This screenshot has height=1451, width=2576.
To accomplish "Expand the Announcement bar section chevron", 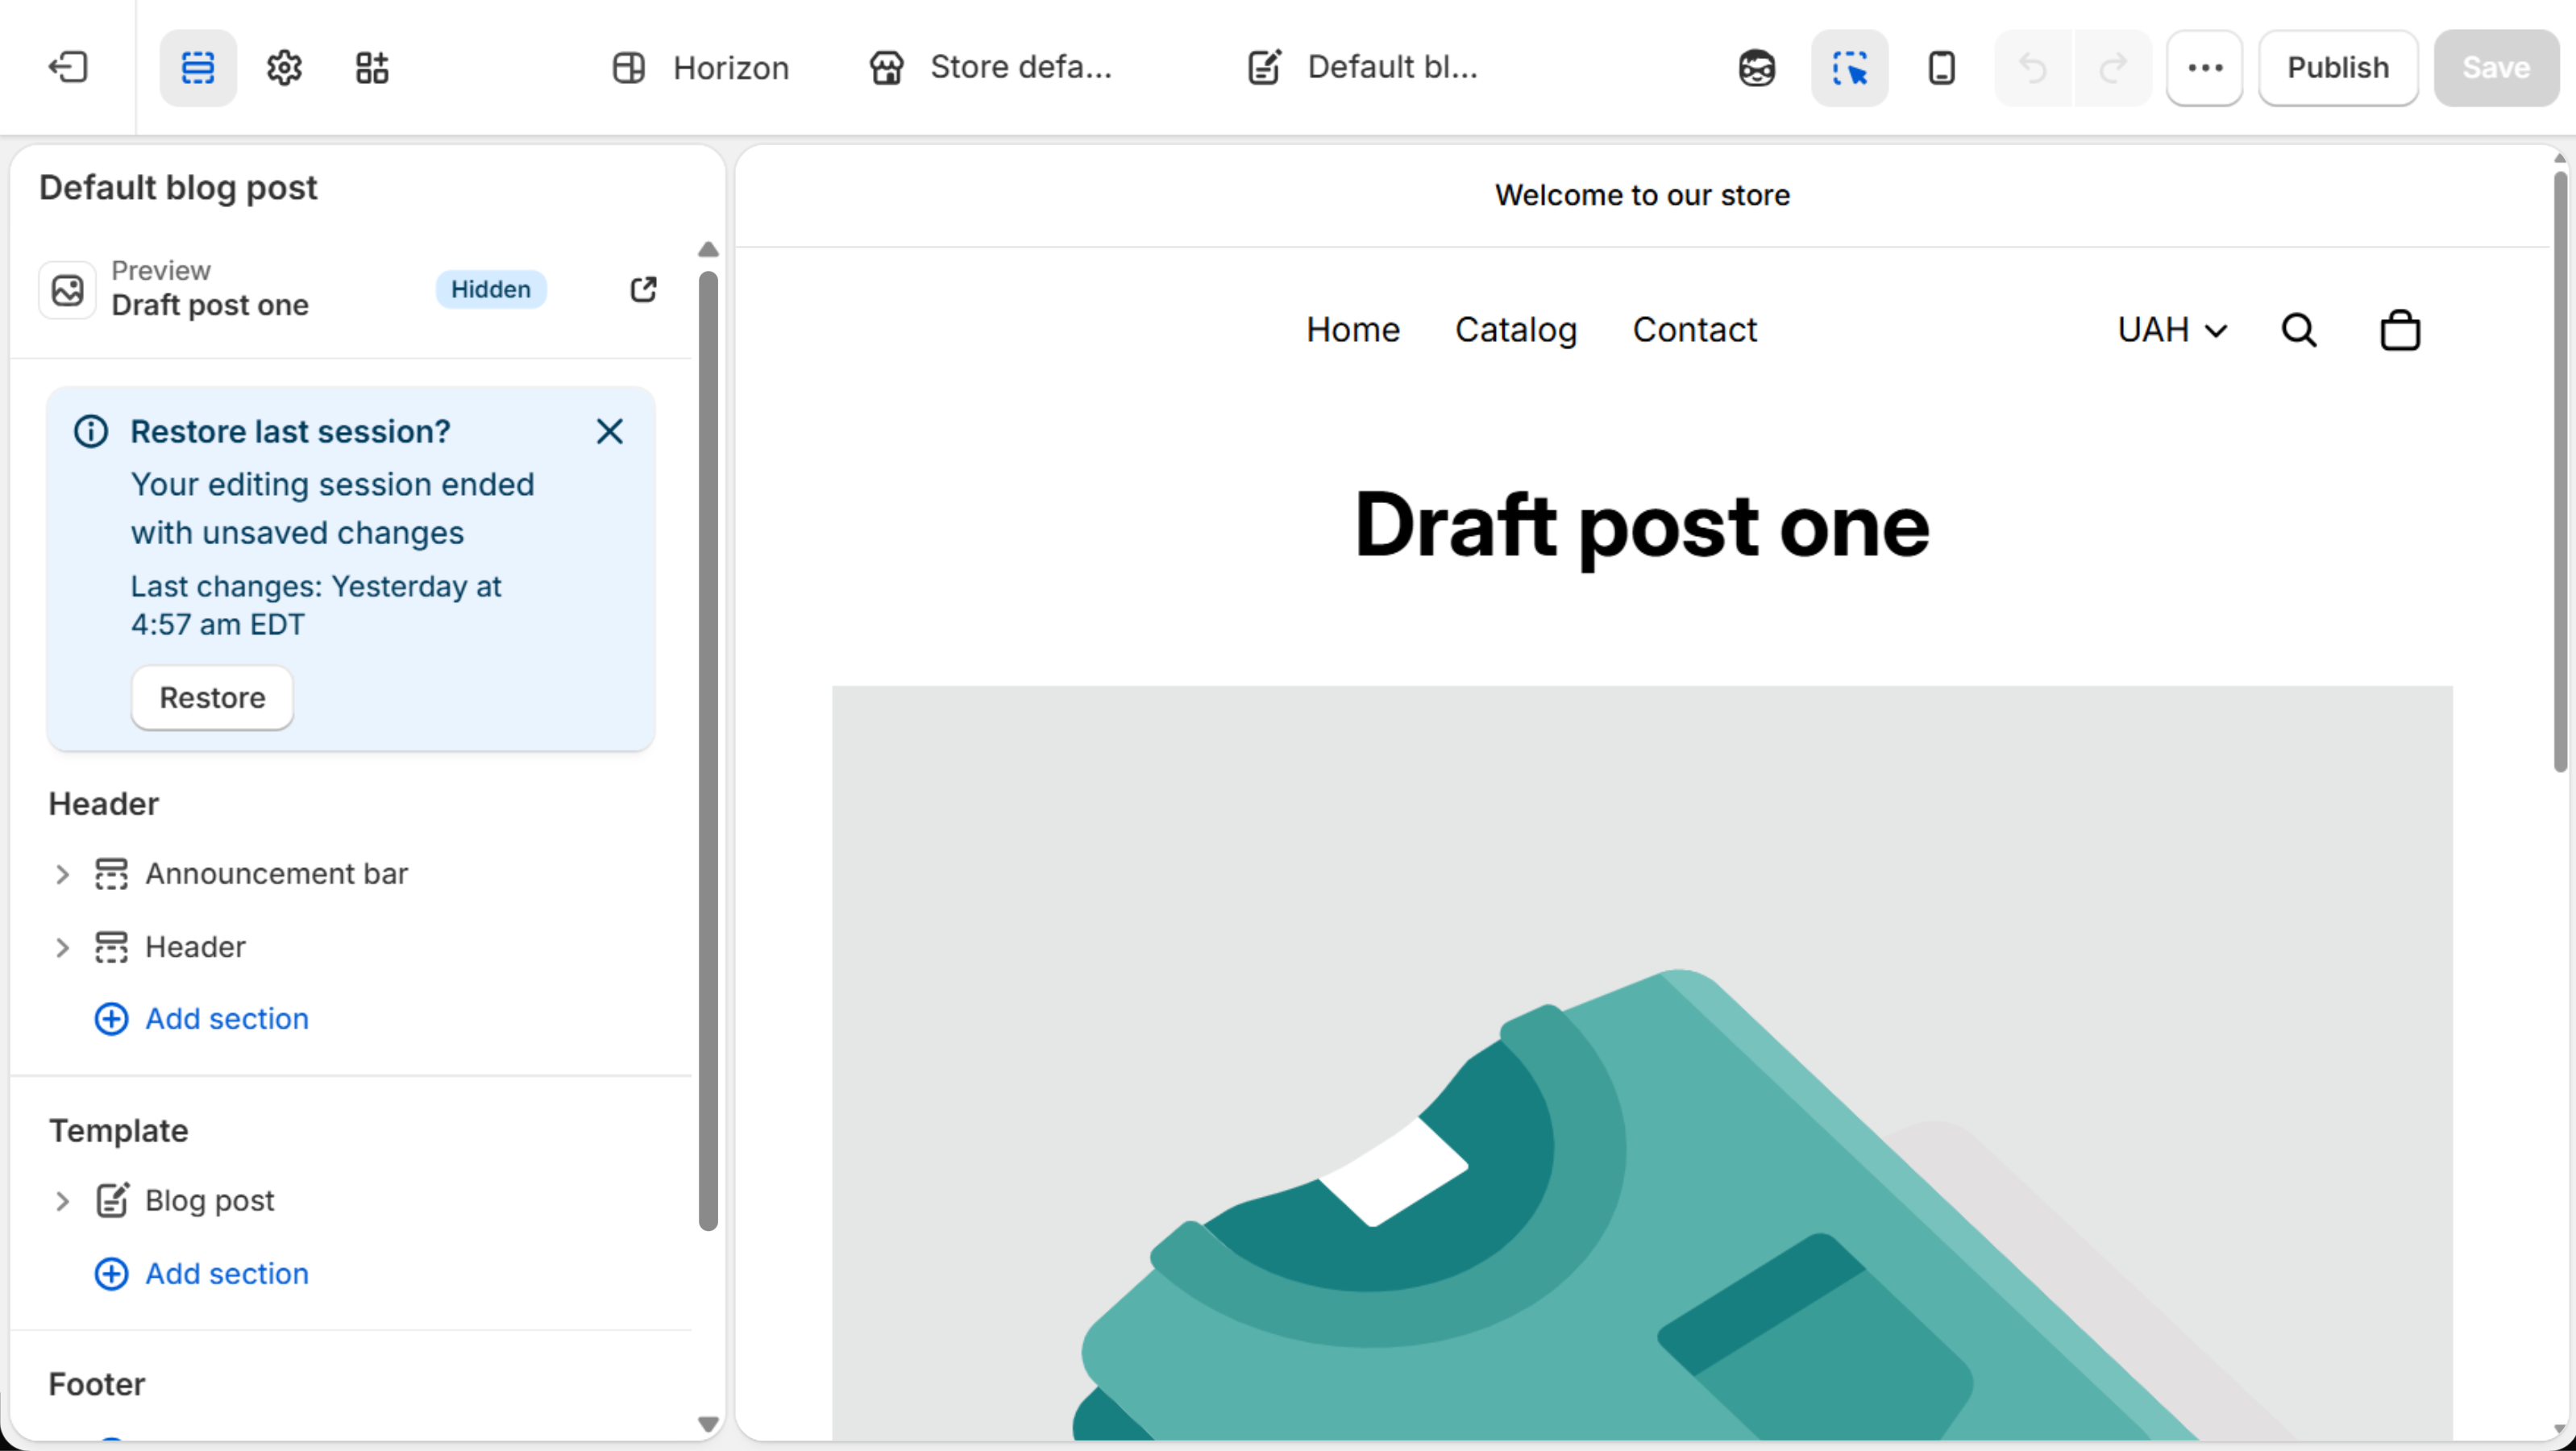I will click(x=62, y=874).
